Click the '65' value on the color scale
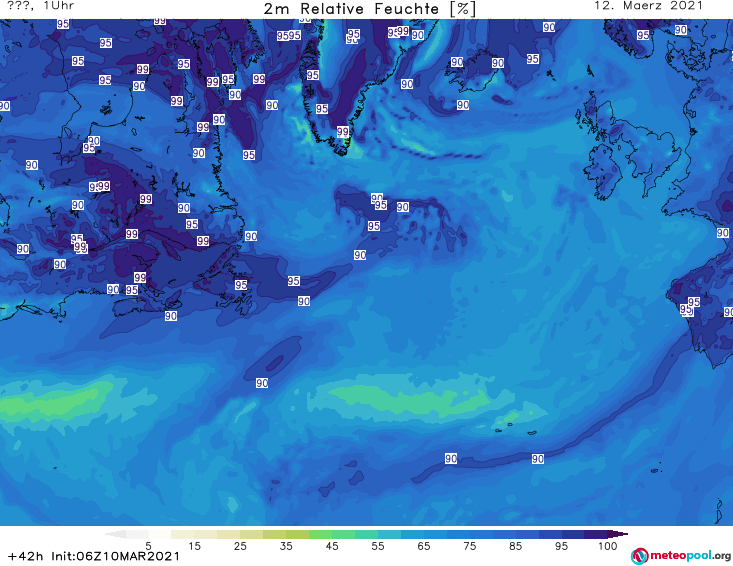The height and width of the screenshot is (566, 733). [x=424, y=546]
